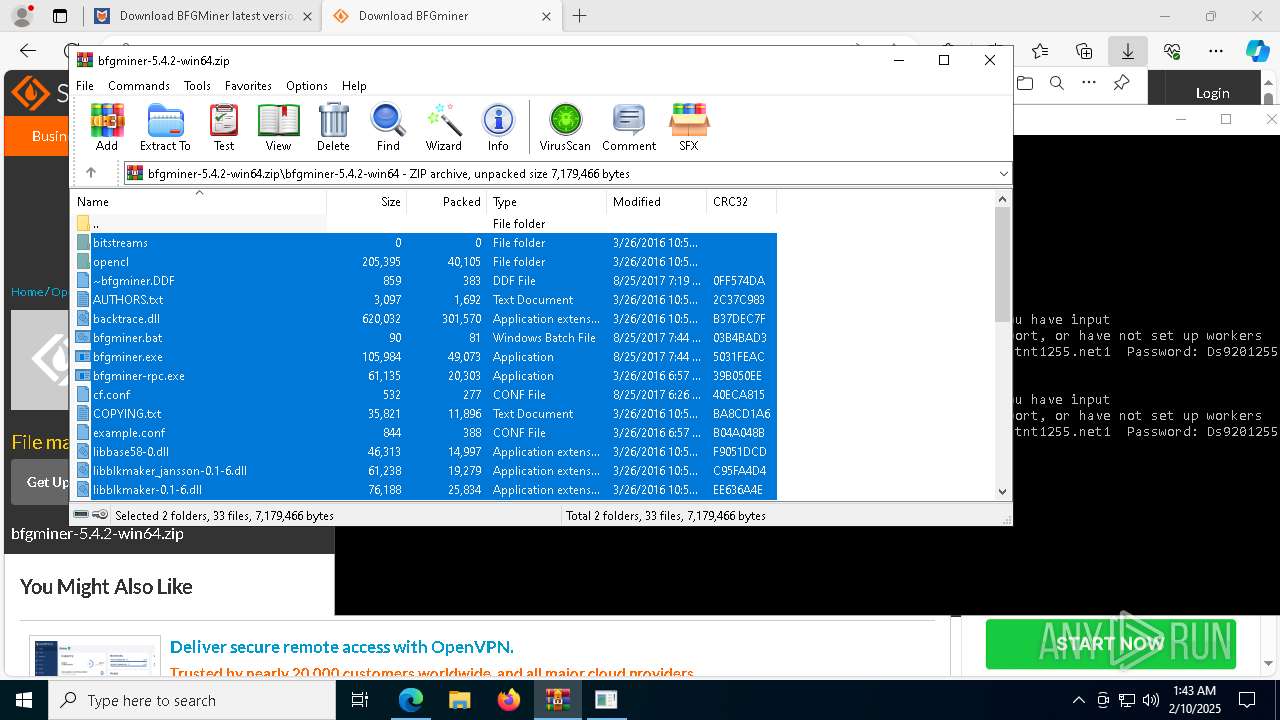1280x720 pixels.
Task: Click Deliver secure remote access OpenVPN link
Action: click(x=342, y=647)
